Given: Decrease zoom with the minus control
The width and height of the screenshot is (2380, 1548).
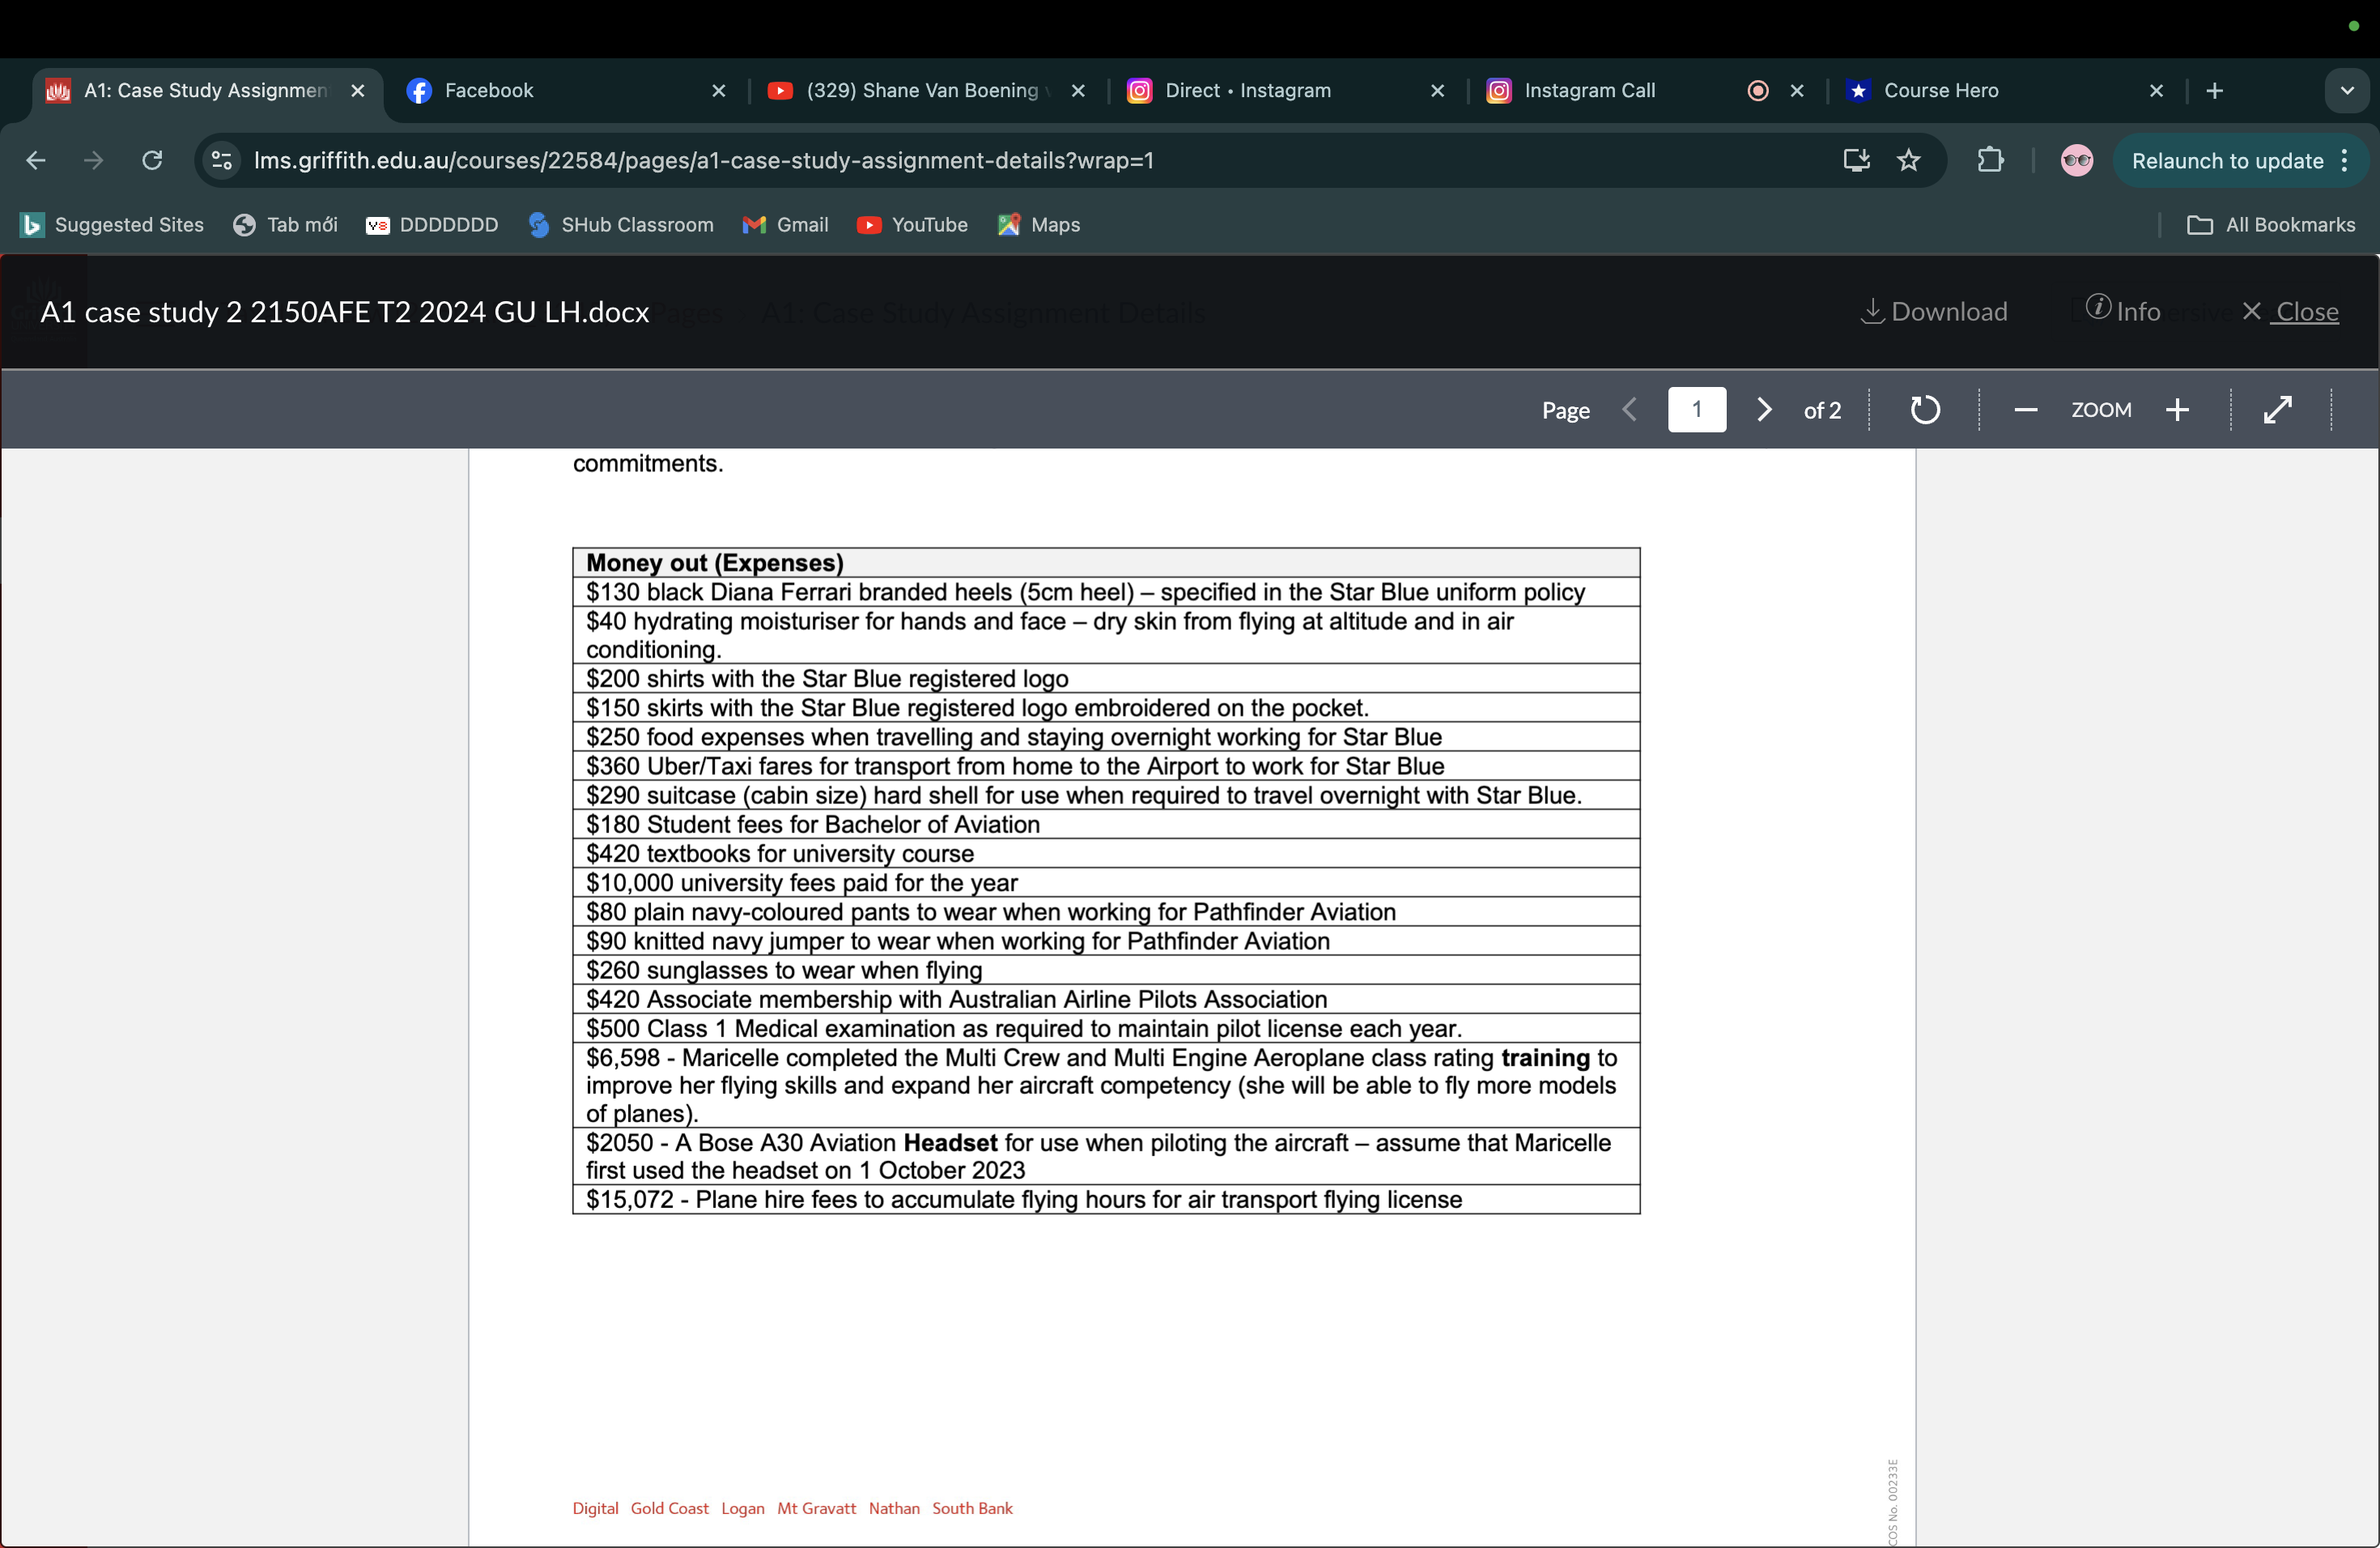Looking at the screenshot, I should click(x=2026, y=409).
